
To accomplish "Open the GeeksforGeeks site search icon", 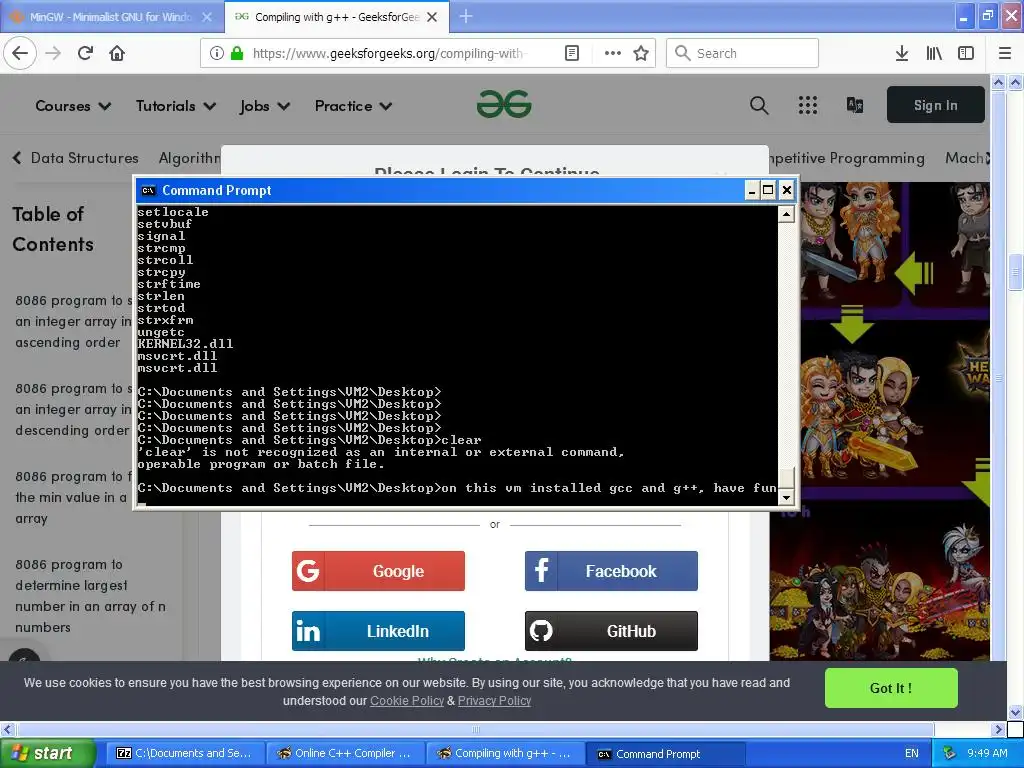I will coord(759,105).
